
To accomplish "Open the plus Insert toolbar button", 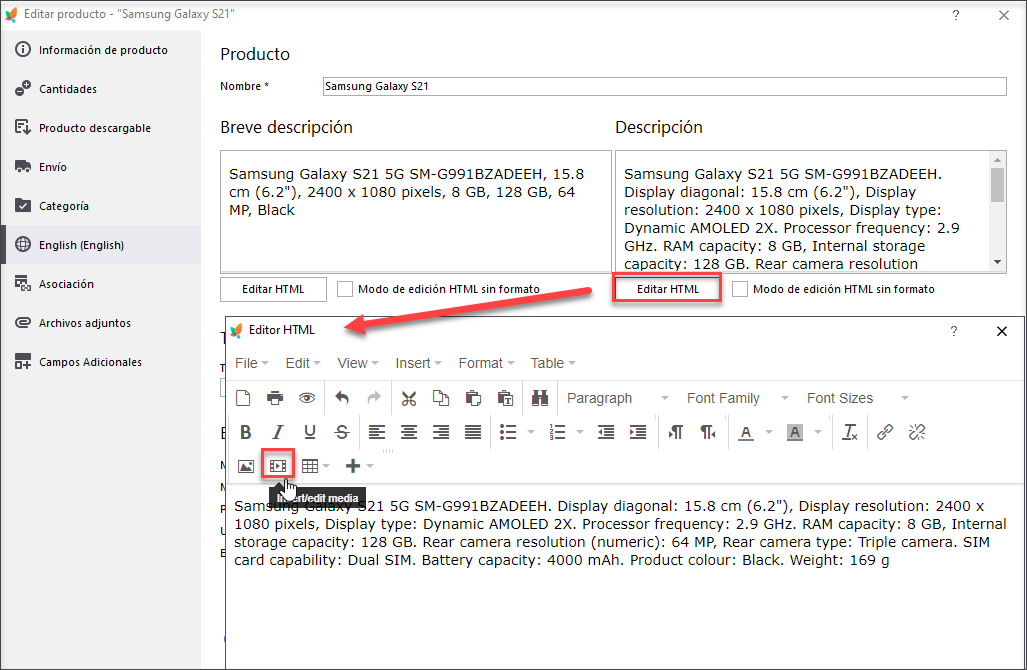I will pyautogui.click(x=353, y=466).
